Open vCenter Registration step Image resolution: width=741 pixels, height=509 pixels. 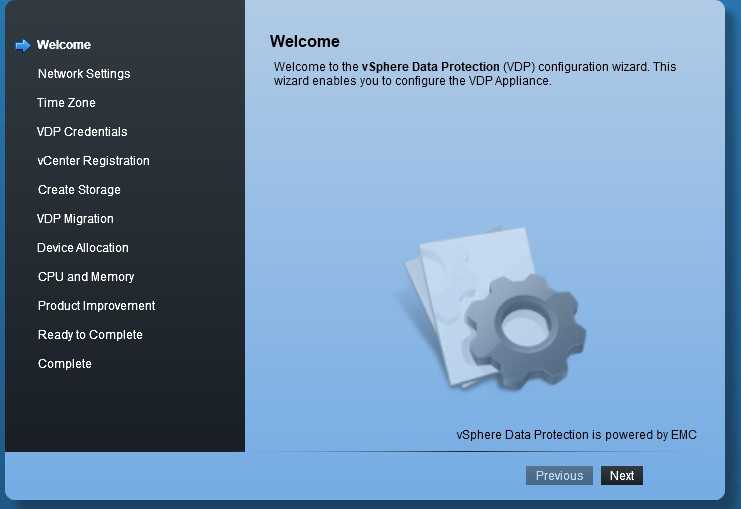point(94,161)
